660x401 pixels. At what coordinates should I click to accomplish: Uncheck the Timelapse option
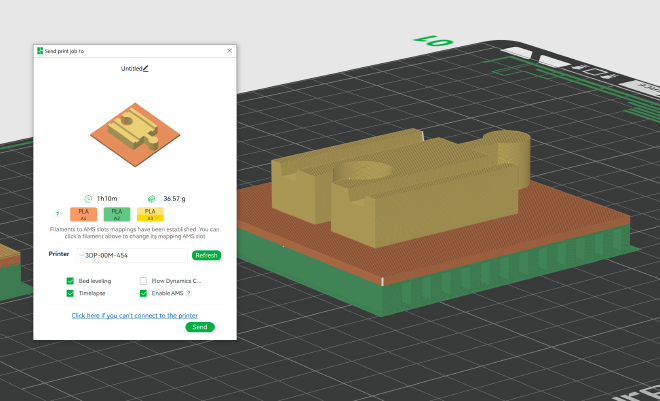click(x=70, y=294)
